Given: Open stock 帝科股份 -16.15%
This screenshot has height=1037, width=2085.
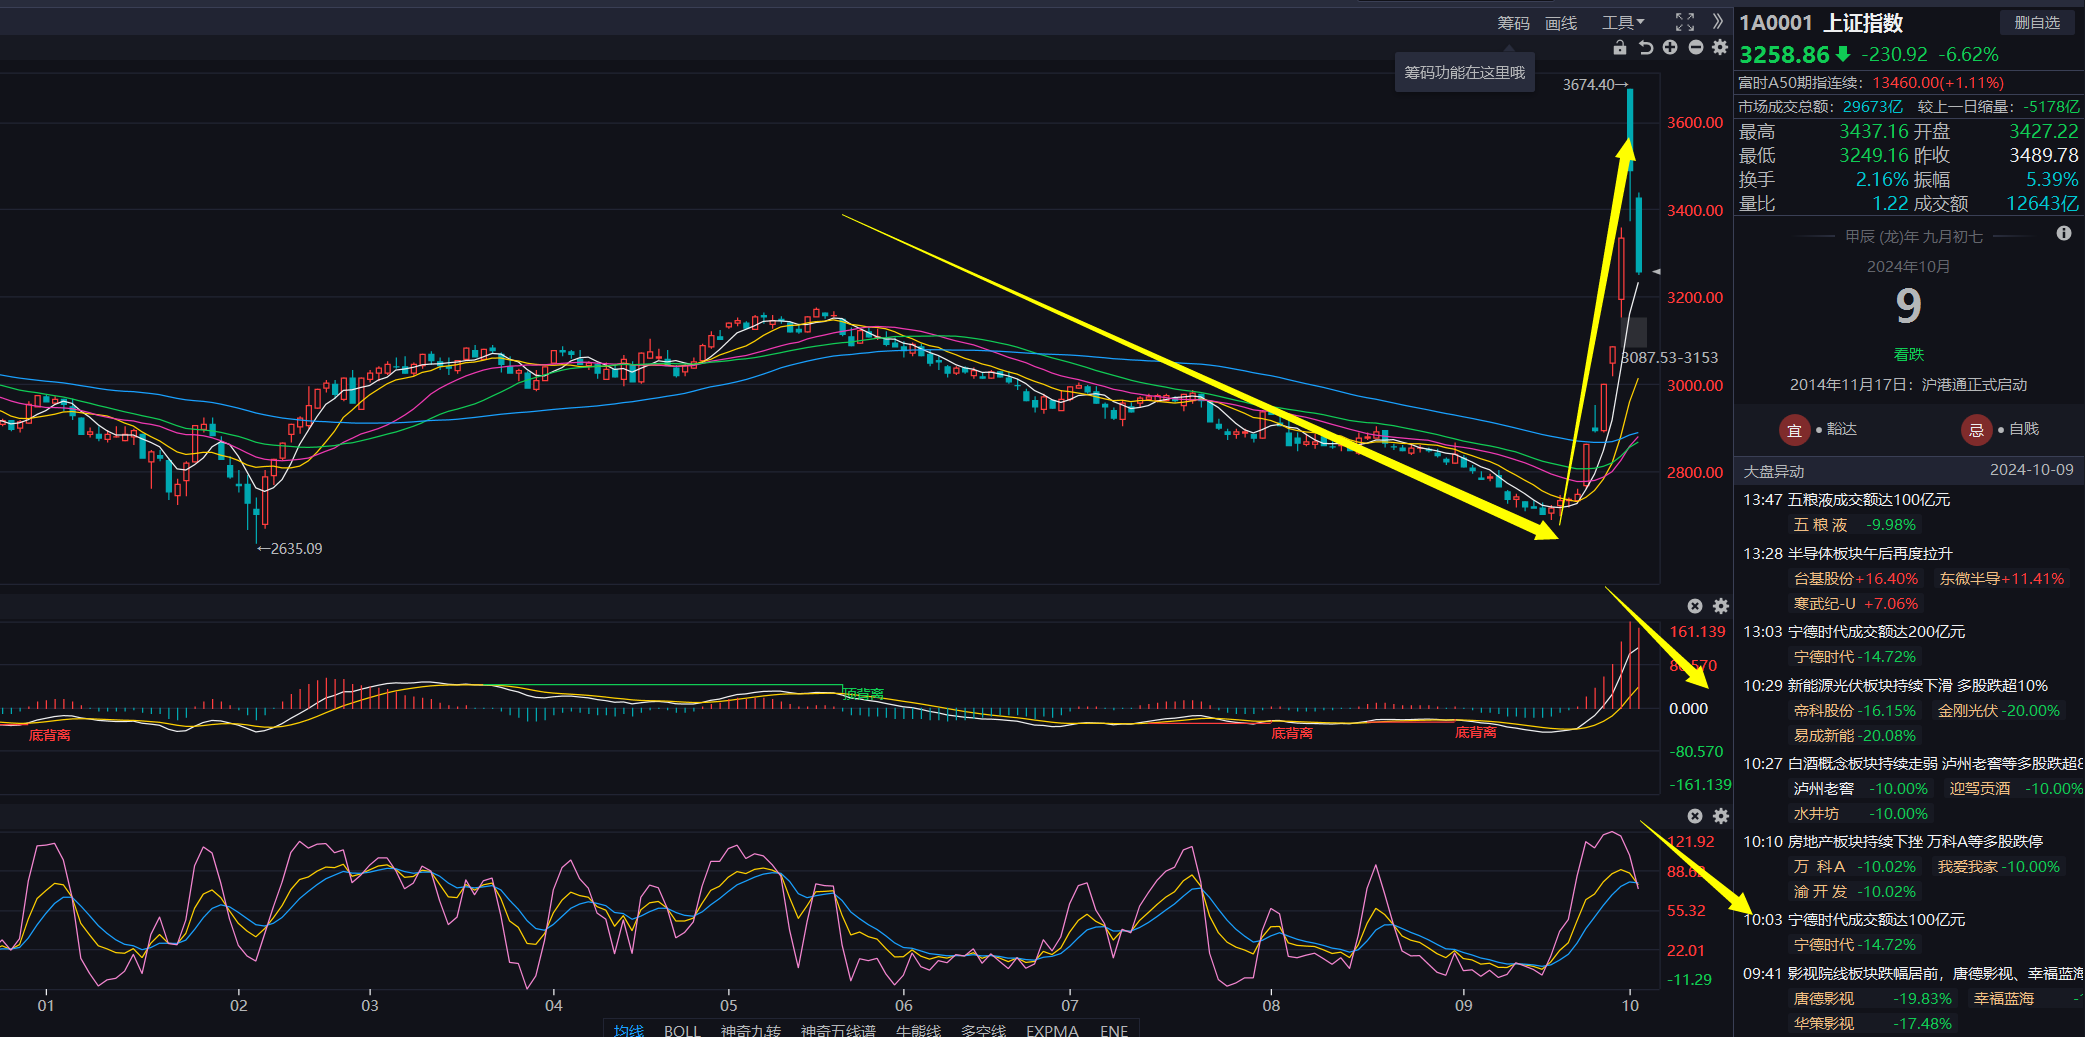Looking at the screenshot, I should coord(1854,711).
